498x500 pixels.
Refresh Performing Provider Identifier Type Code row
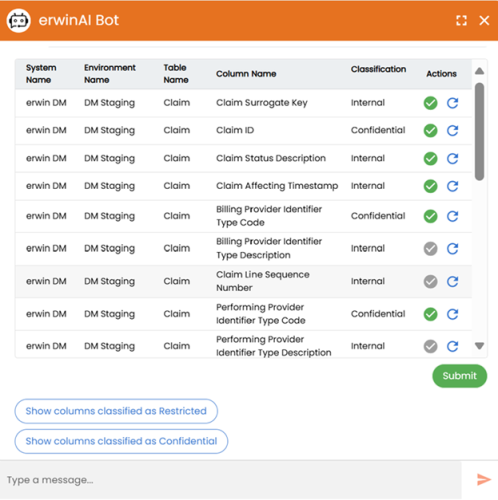coord(452,314)
